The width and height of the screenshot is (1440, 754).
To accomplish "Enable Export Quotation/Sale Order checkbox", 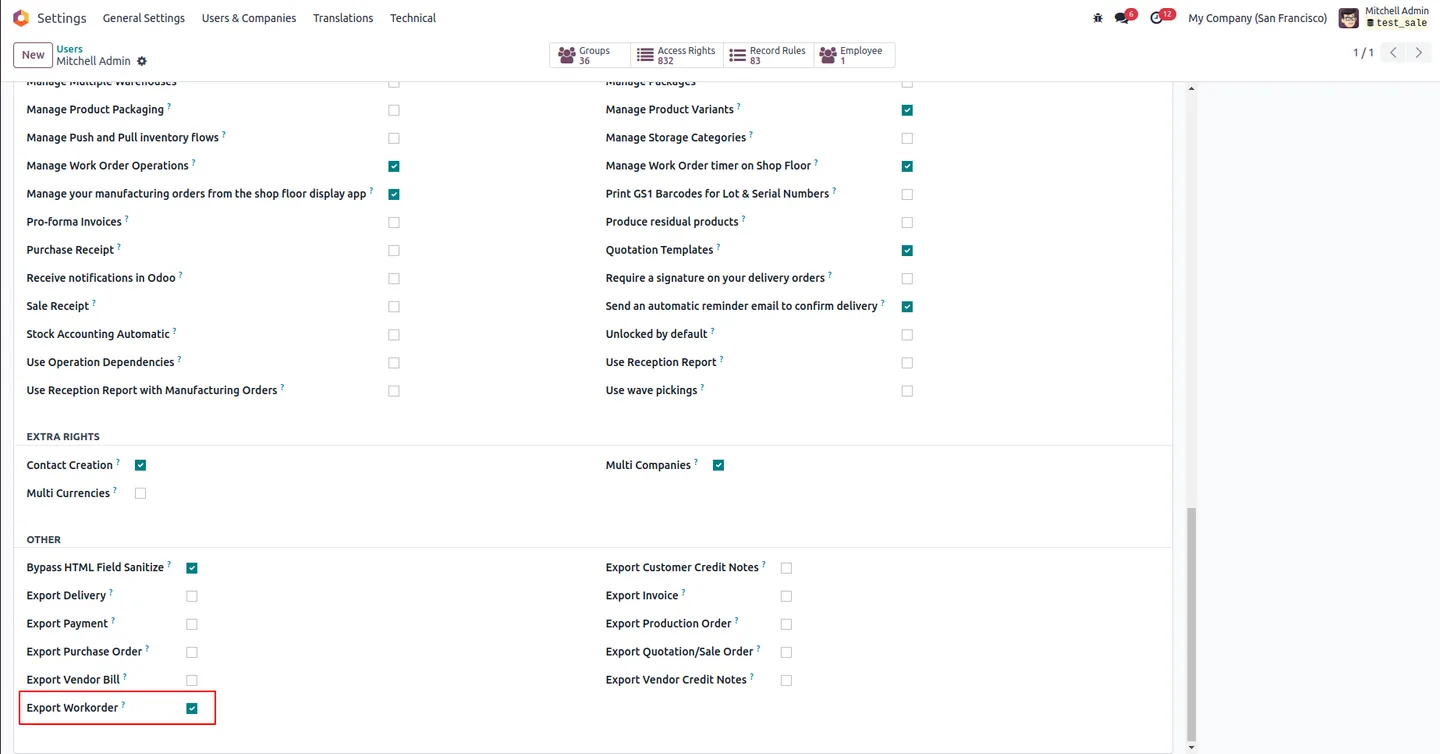I will click(x=786, y=652).
